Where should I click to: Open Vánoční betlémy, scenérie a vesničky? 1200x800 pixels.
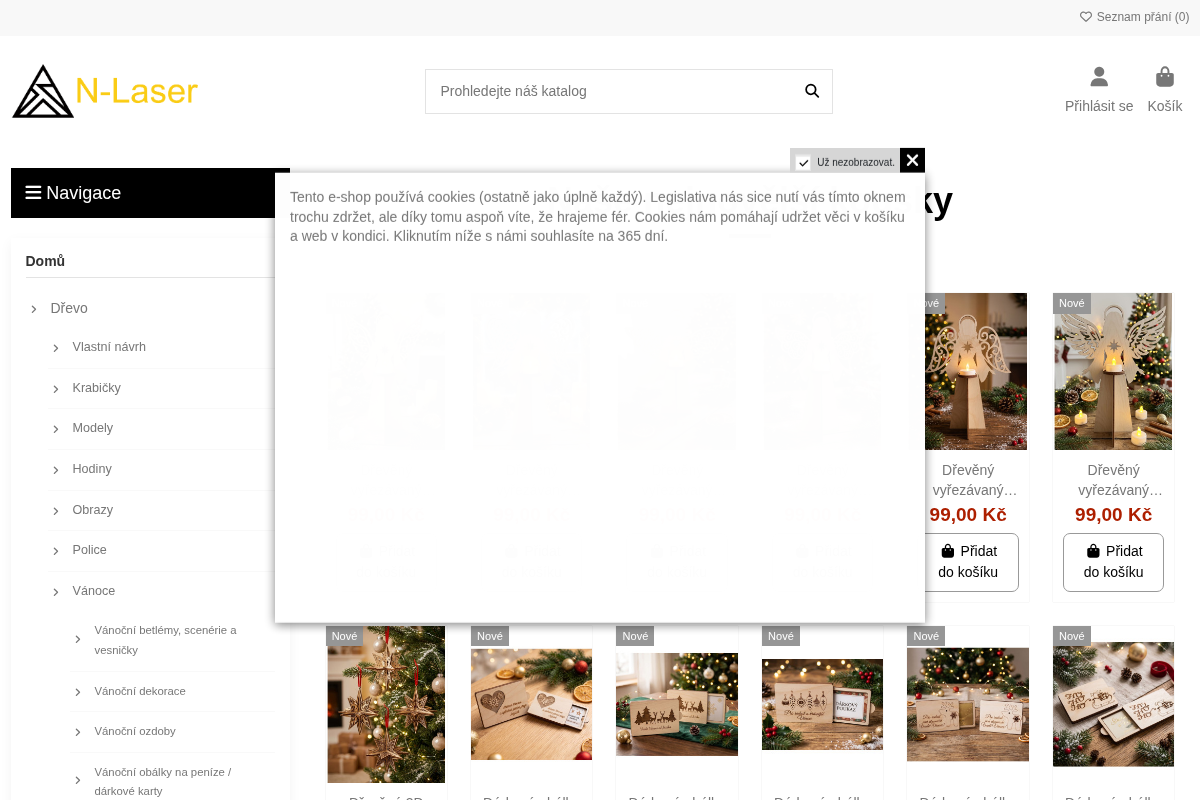(x=166, y=640)
